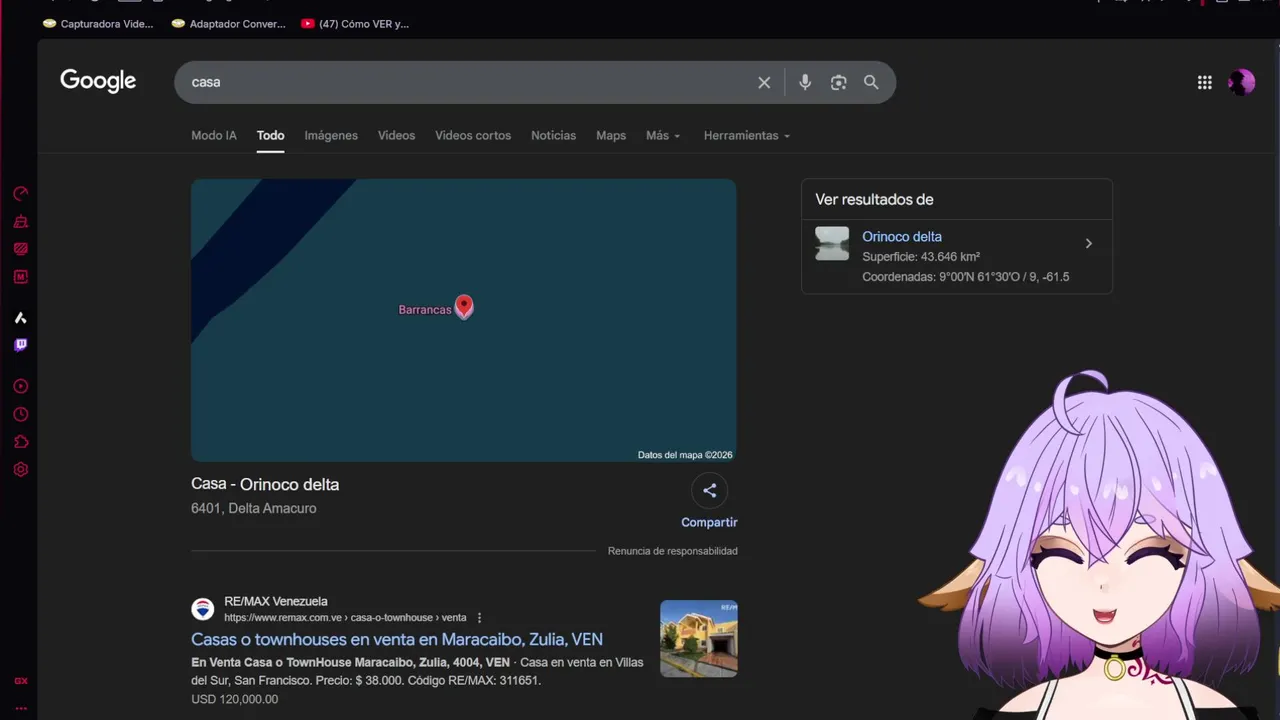
Task: Open the RE/MAX house thumbnail
Action: coord(699,638)
